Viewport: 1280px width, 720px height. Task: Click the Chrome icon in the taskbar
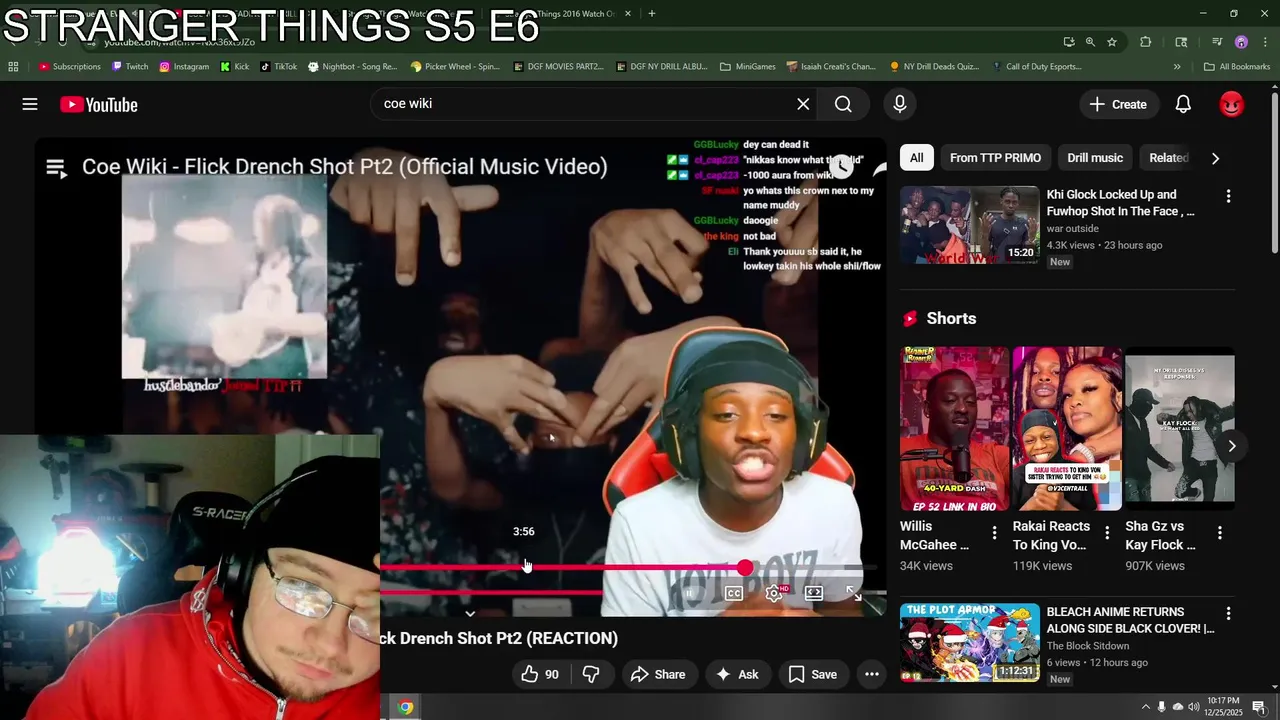point(405,707)
